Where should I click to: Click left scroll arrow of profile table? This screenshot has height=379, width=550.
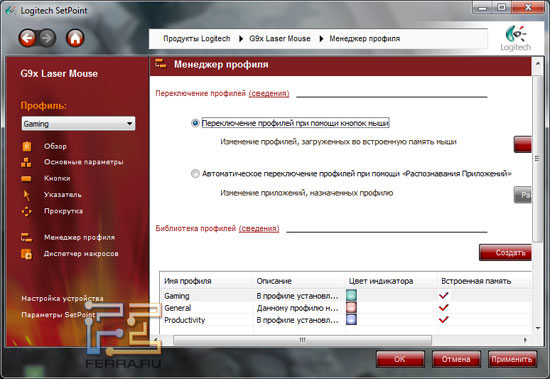coord(156,340)
